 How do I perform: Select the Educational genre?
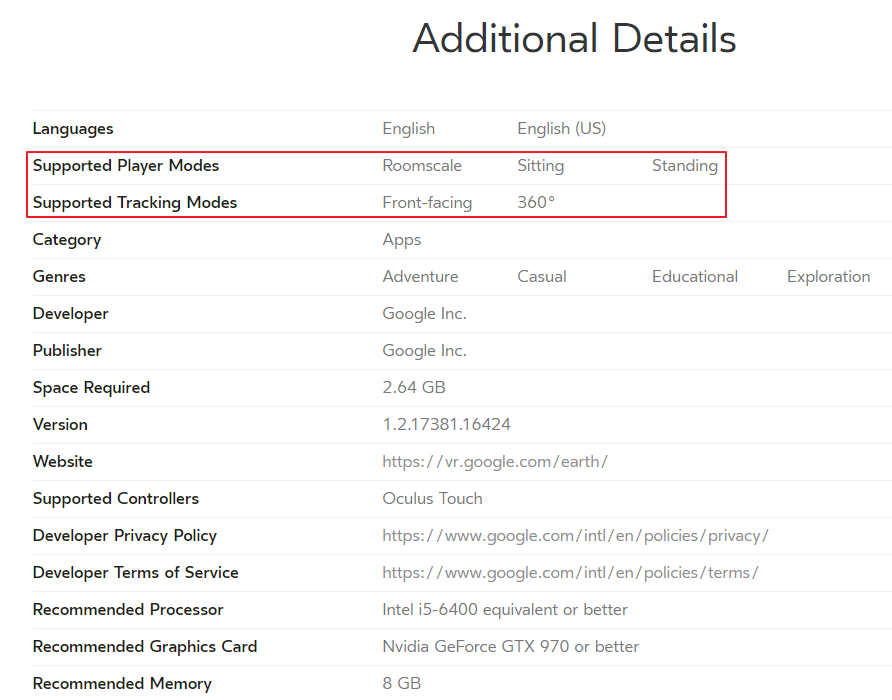click(695, 277)
